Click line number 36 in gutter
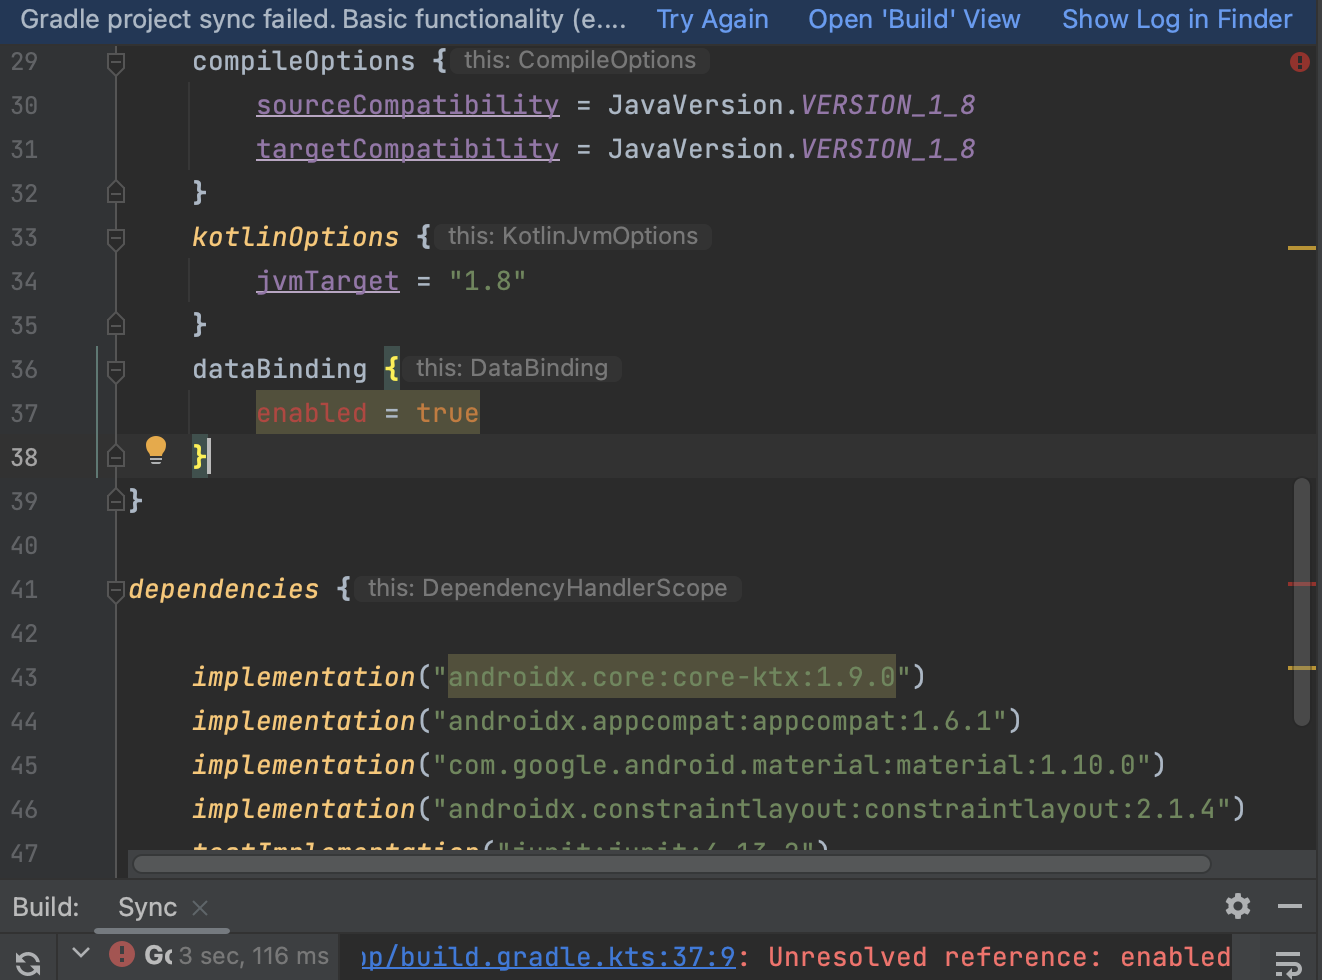 (24, 369)
